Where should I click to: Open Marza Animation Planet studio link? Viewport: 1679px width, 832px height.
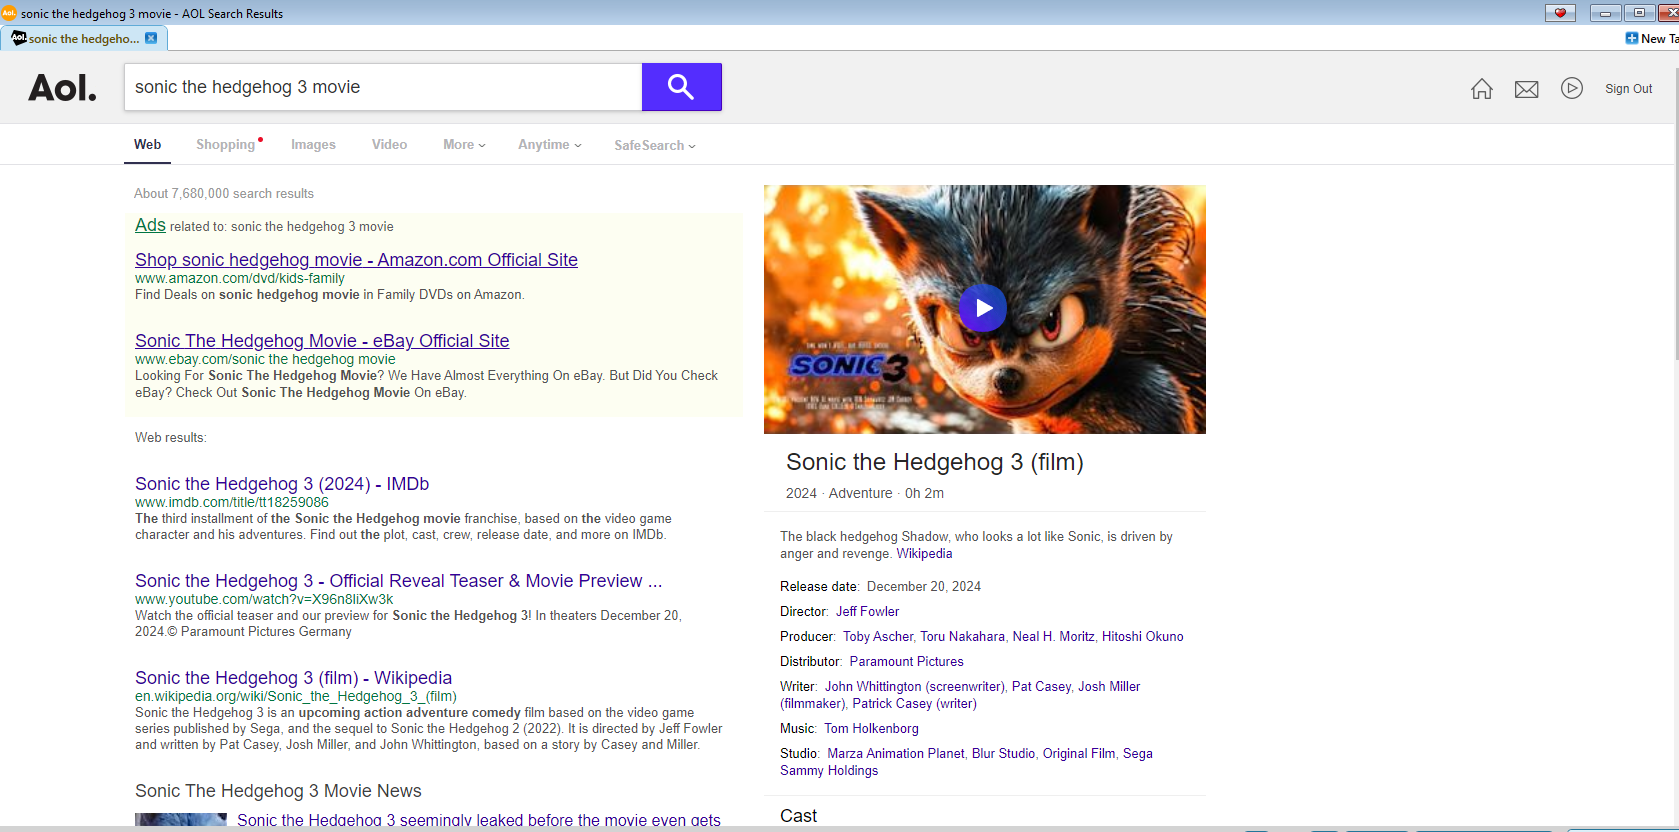pyautogui.click(x=896, y=753)
